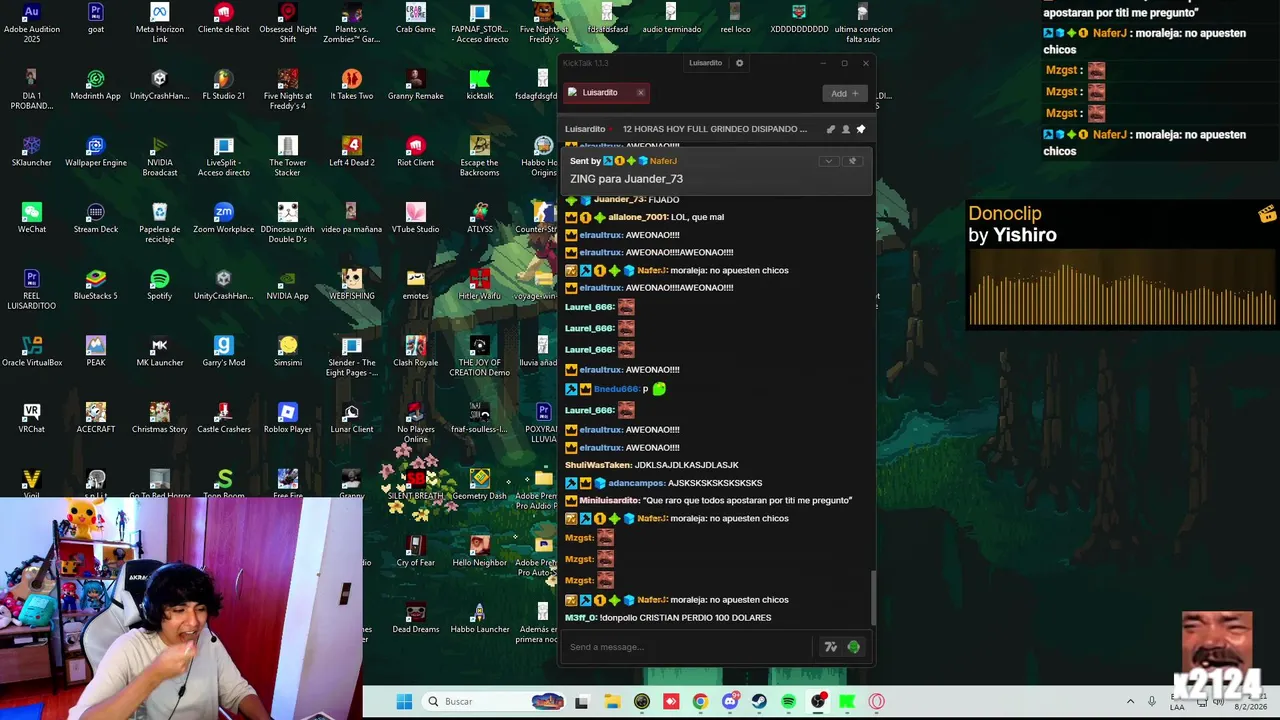This screenshot has height=720, width=1280.
Task: Open File Explorer from the taskbar
Action: click(x=612, y=701)
